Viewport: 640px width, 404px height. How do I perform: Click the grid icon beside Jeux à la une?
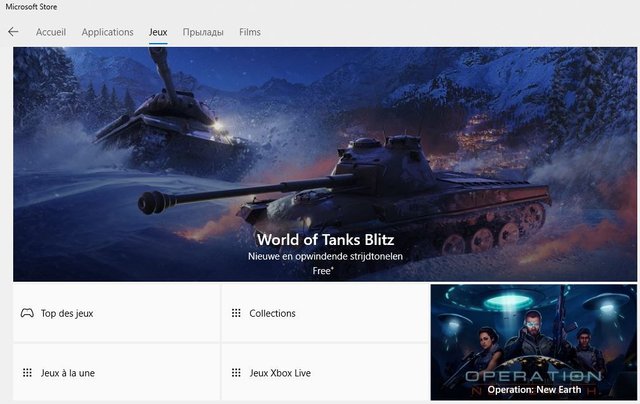(27, 373)
